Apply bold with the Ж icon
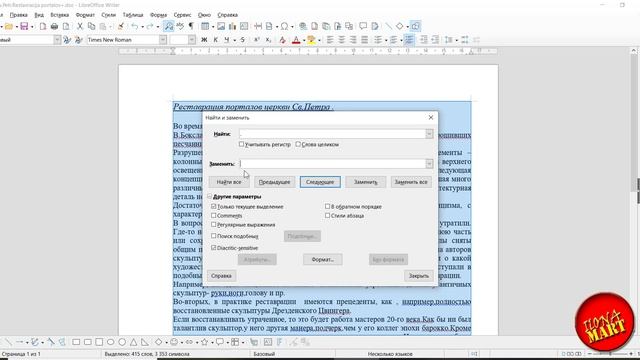Screen dimensions: 640x360 point(204,40)
